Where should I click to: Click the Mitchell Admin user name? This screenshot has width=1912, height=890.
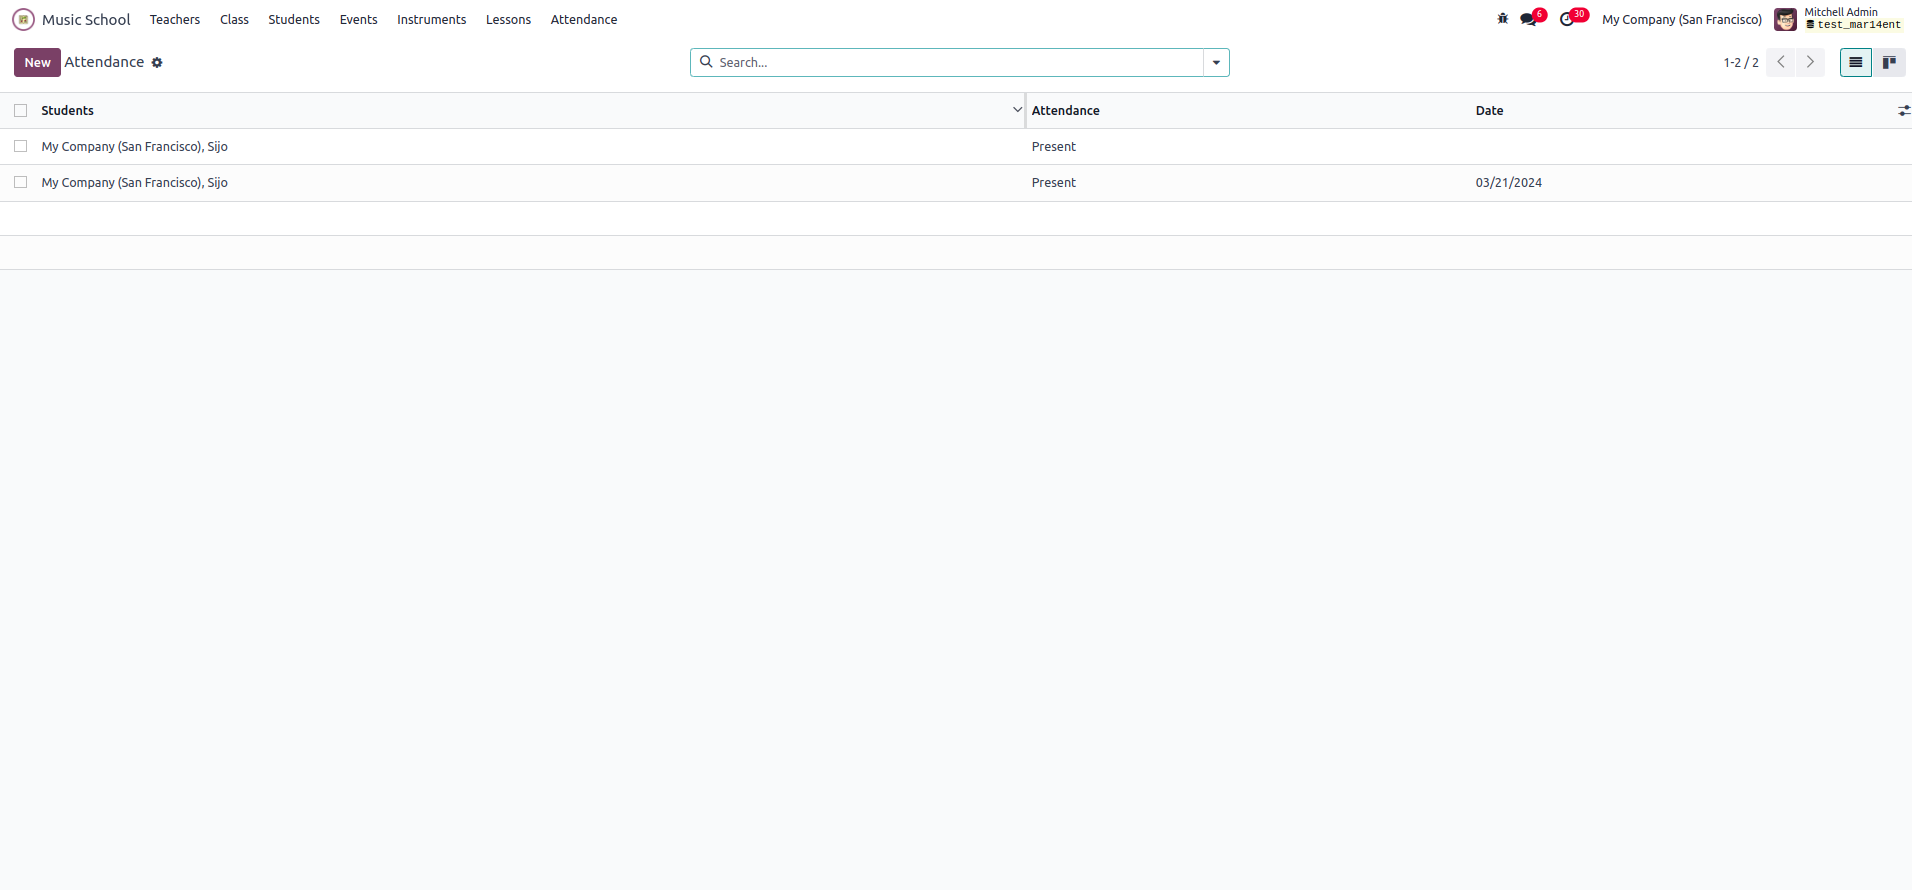[x=1841, y=12]
